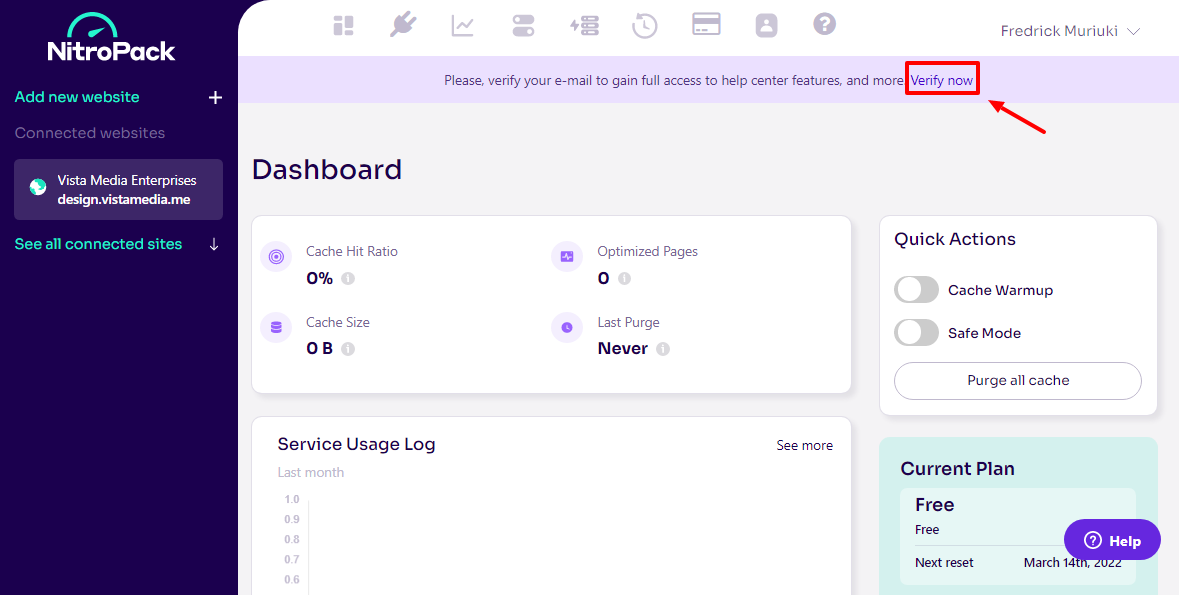Expand the Fredrick Muriuki account dropdown
This screenshot has height=595, width=1179.
point(1070,31)
